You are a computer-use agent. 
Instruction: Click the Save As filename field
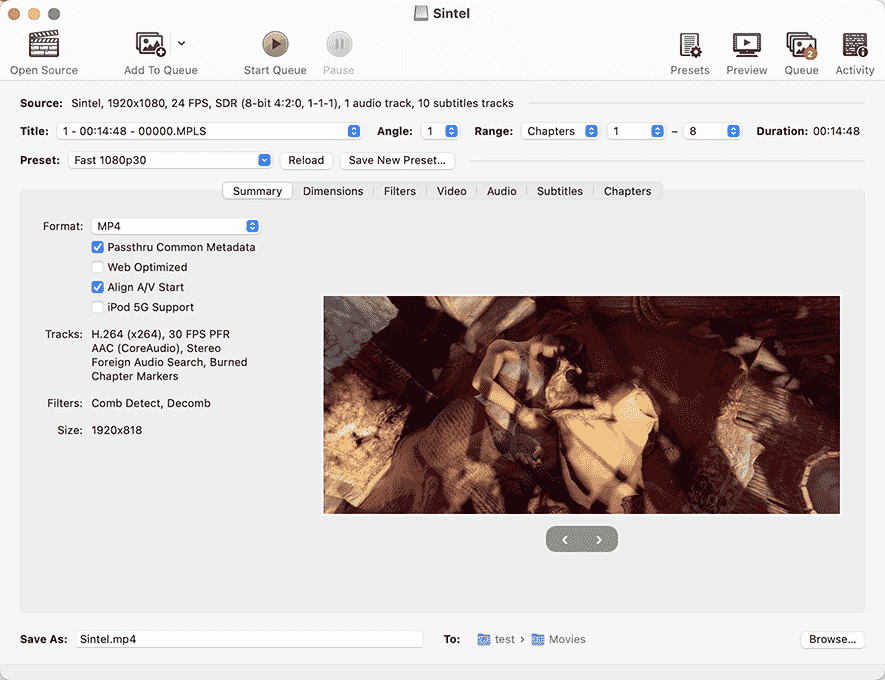tap(249, 639)
